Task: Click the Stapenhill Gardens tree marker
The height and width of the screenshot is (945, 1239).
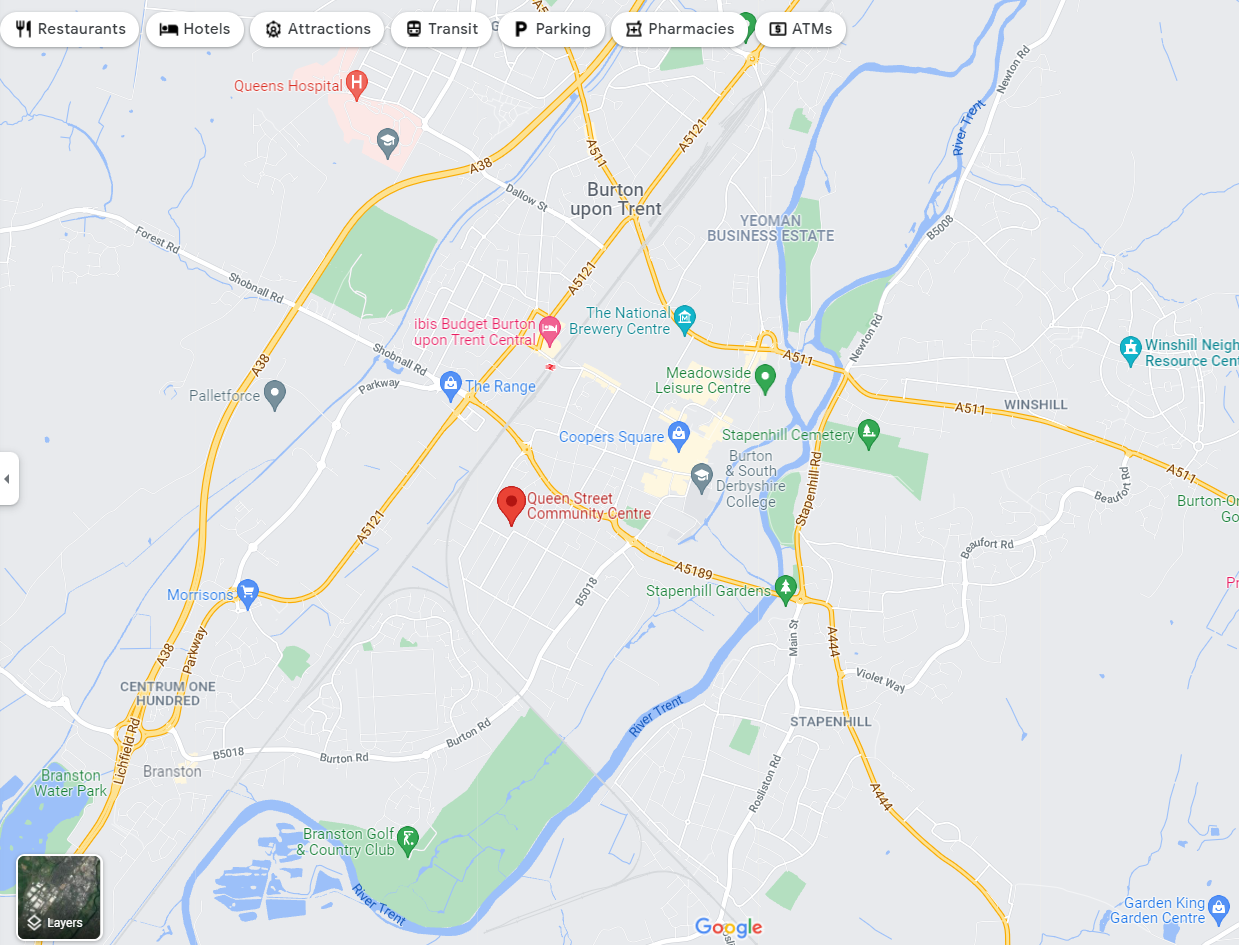Action: click(786, 590)
